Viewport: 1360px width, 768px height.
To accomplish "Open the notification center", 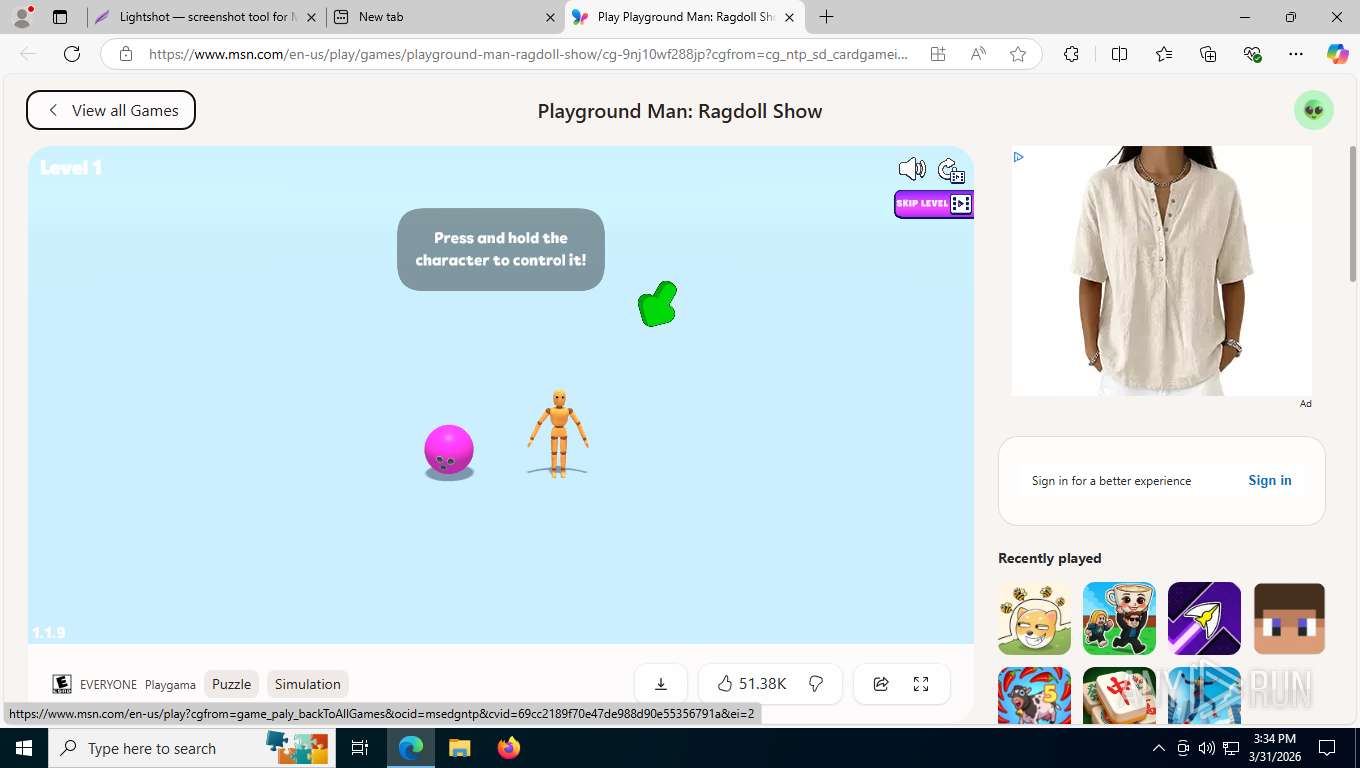I will (1327, 748).
